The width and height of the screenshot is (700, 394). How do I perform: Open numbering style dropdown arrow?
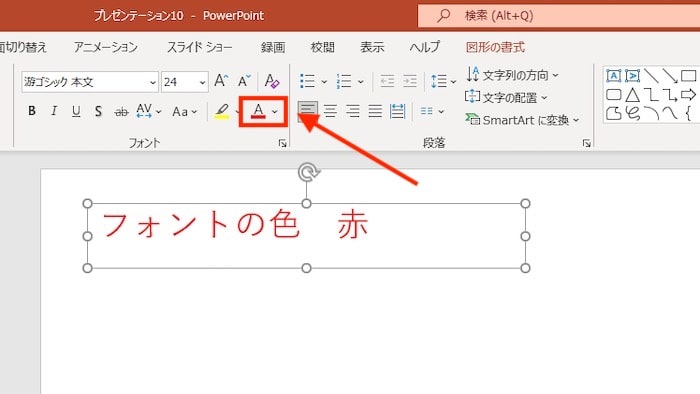point(361,82)
